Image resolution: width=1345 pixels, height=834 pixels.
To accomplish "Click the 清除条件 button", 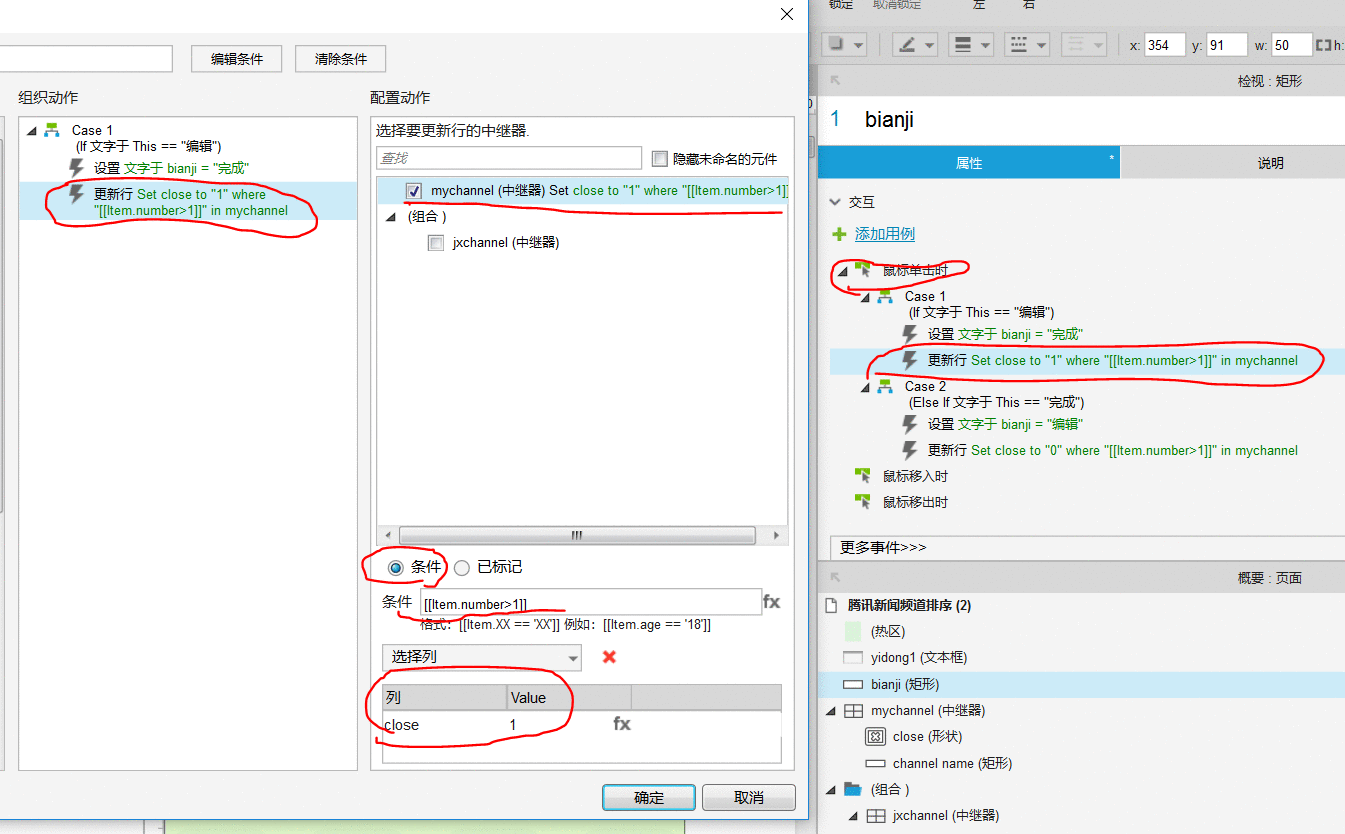I will pyautogui.click(x=341, y=59).
